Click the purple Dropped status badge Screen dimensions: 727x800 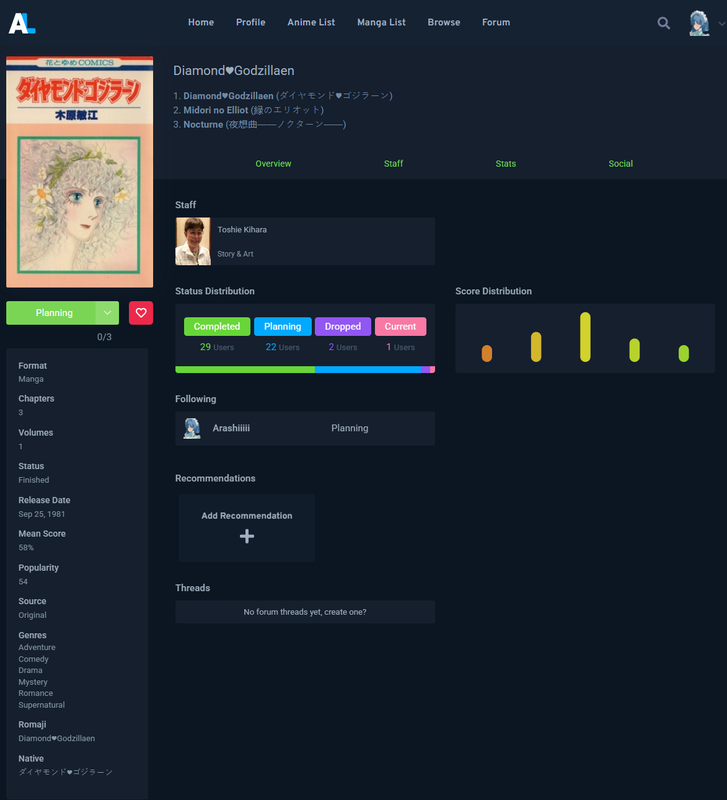pos(343,327)
